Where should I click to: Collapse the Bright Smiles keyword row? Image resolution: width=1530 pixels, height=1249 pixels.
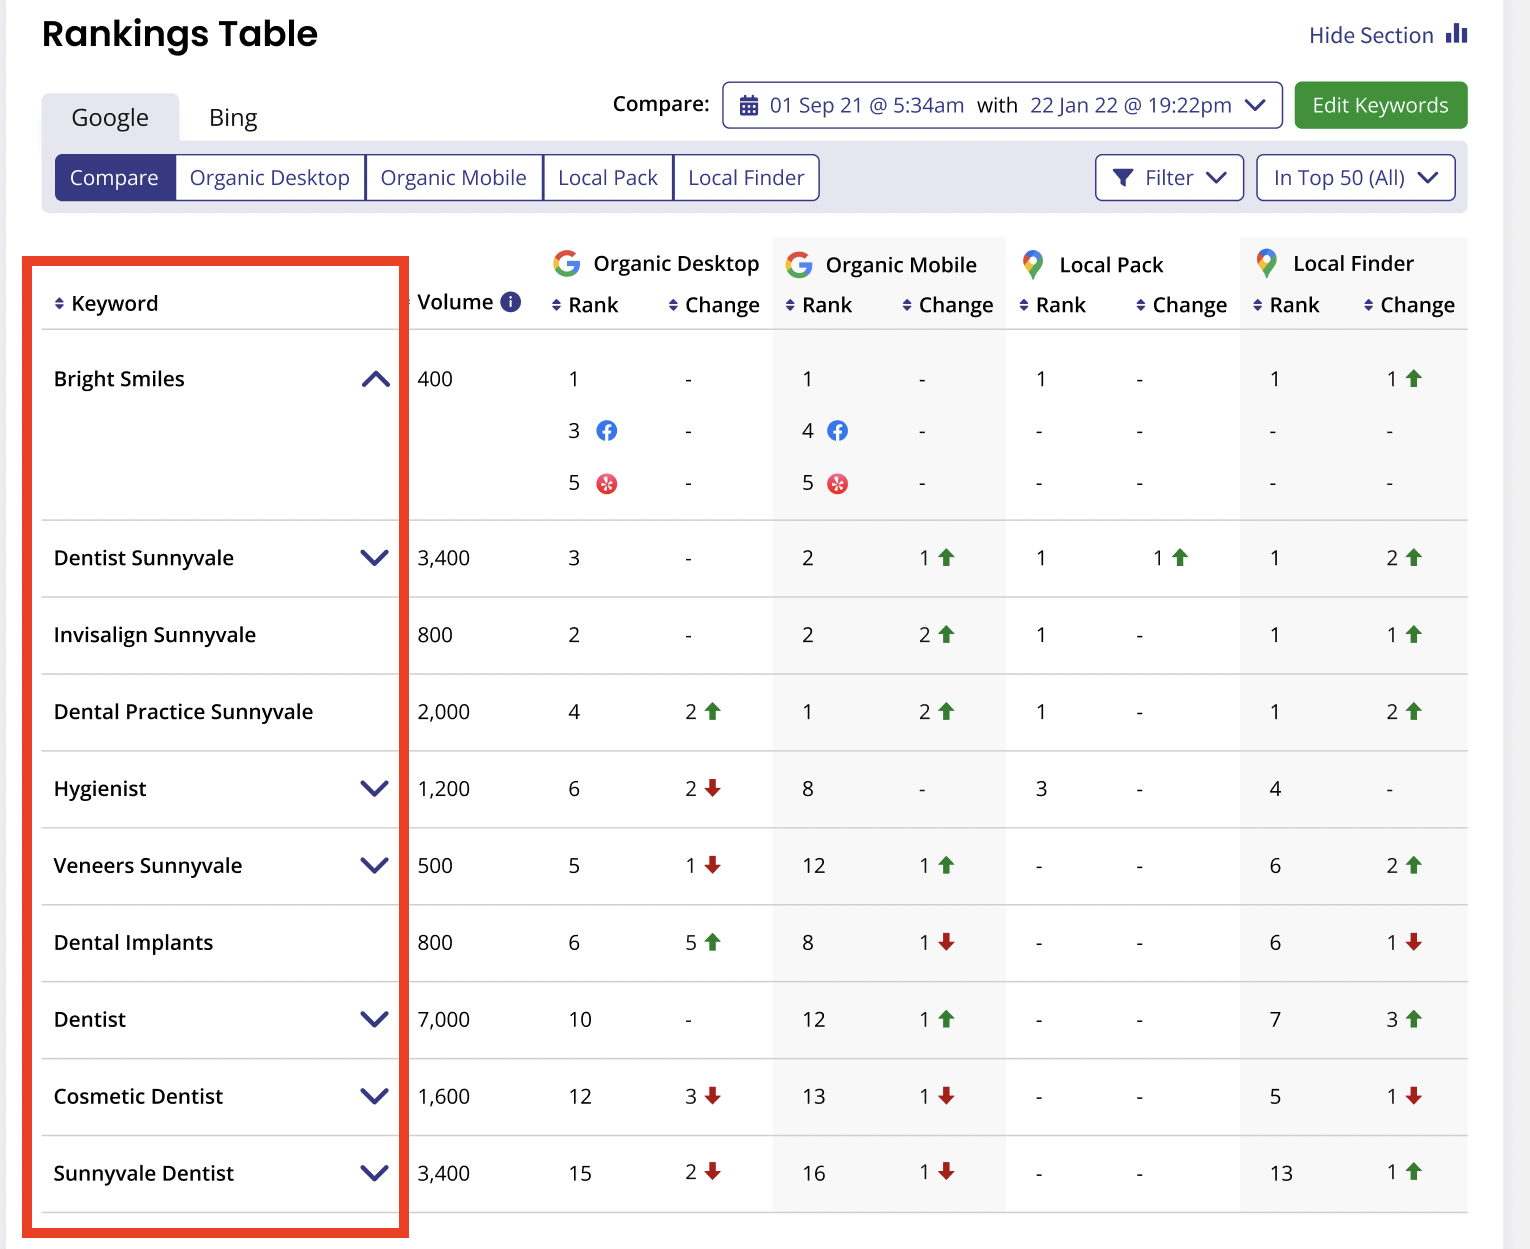(375, 379)
